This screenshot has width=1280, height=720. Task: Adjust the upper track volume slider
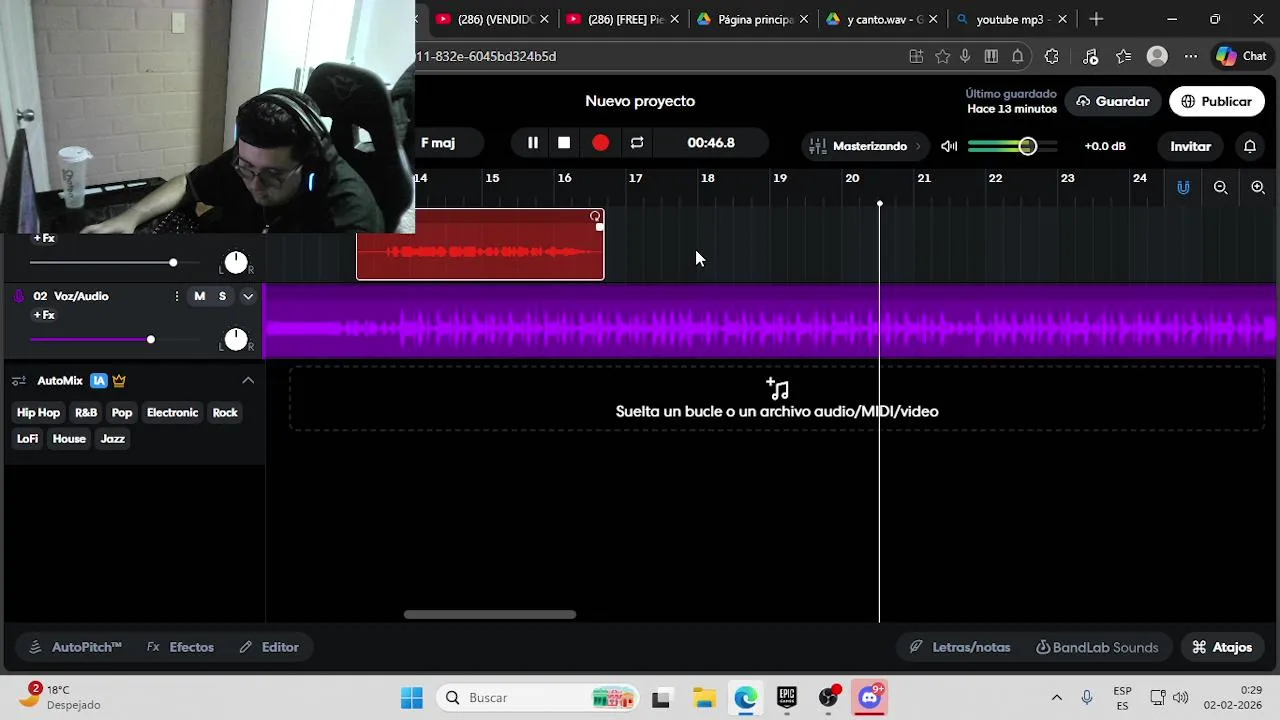[173, 263]
